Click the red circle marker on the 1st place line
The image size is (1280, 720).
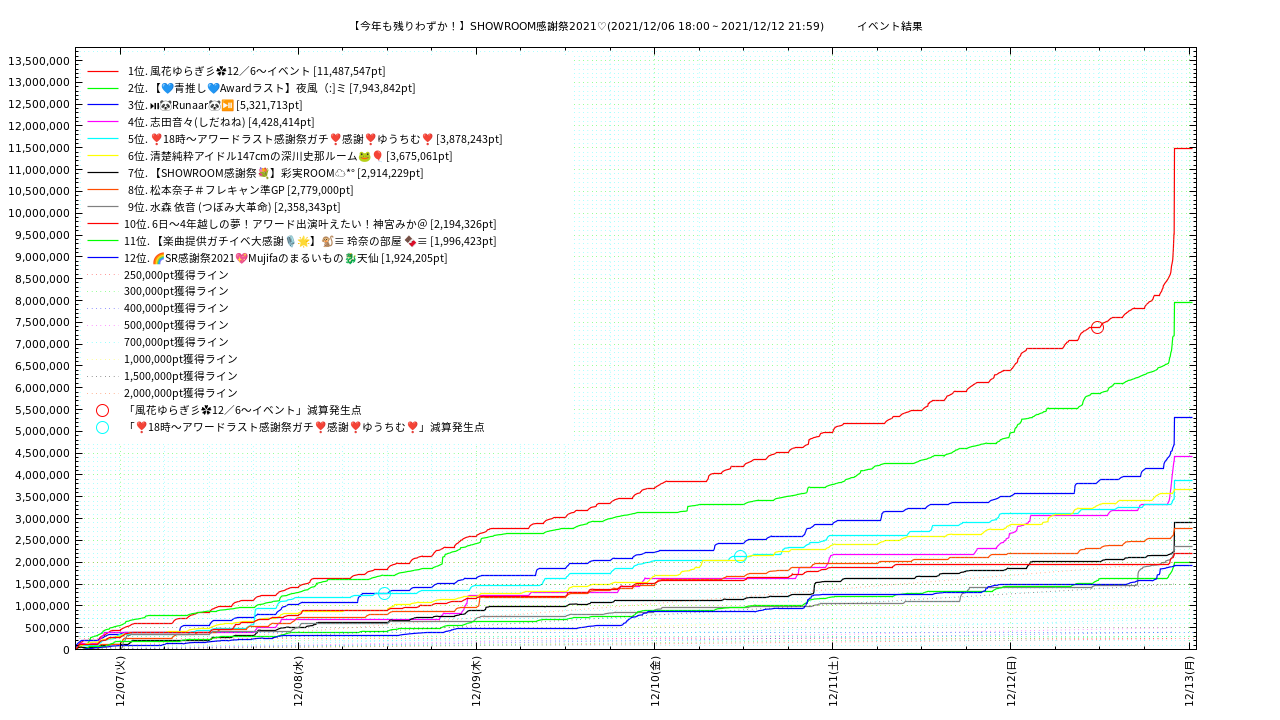tap(1097, 327)
